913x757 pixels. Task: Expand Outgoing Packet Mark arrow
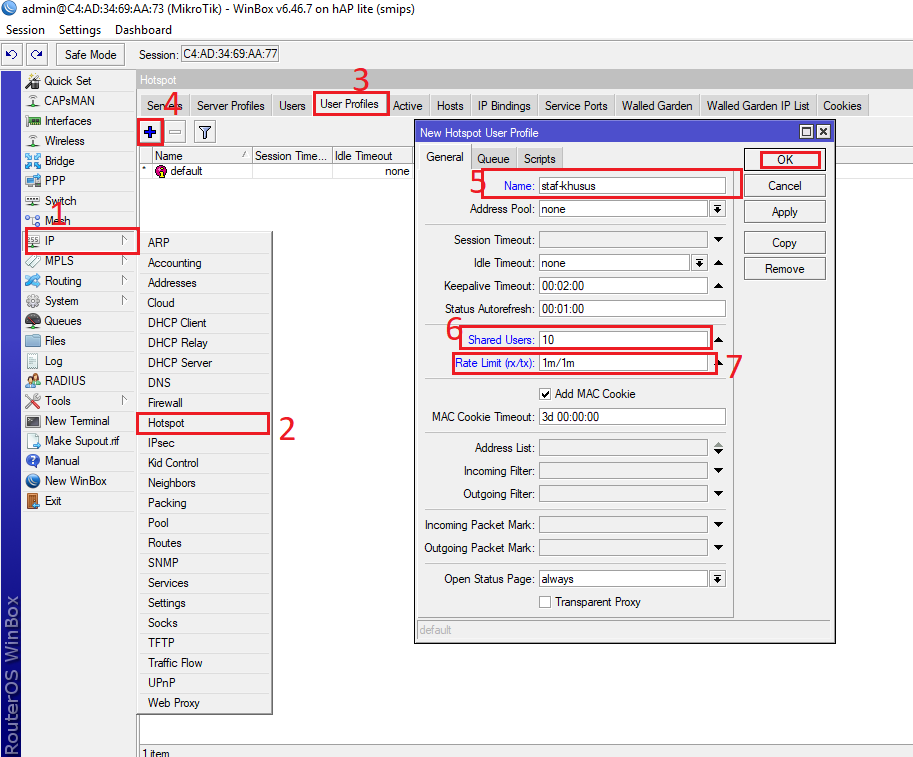(719, 548)
